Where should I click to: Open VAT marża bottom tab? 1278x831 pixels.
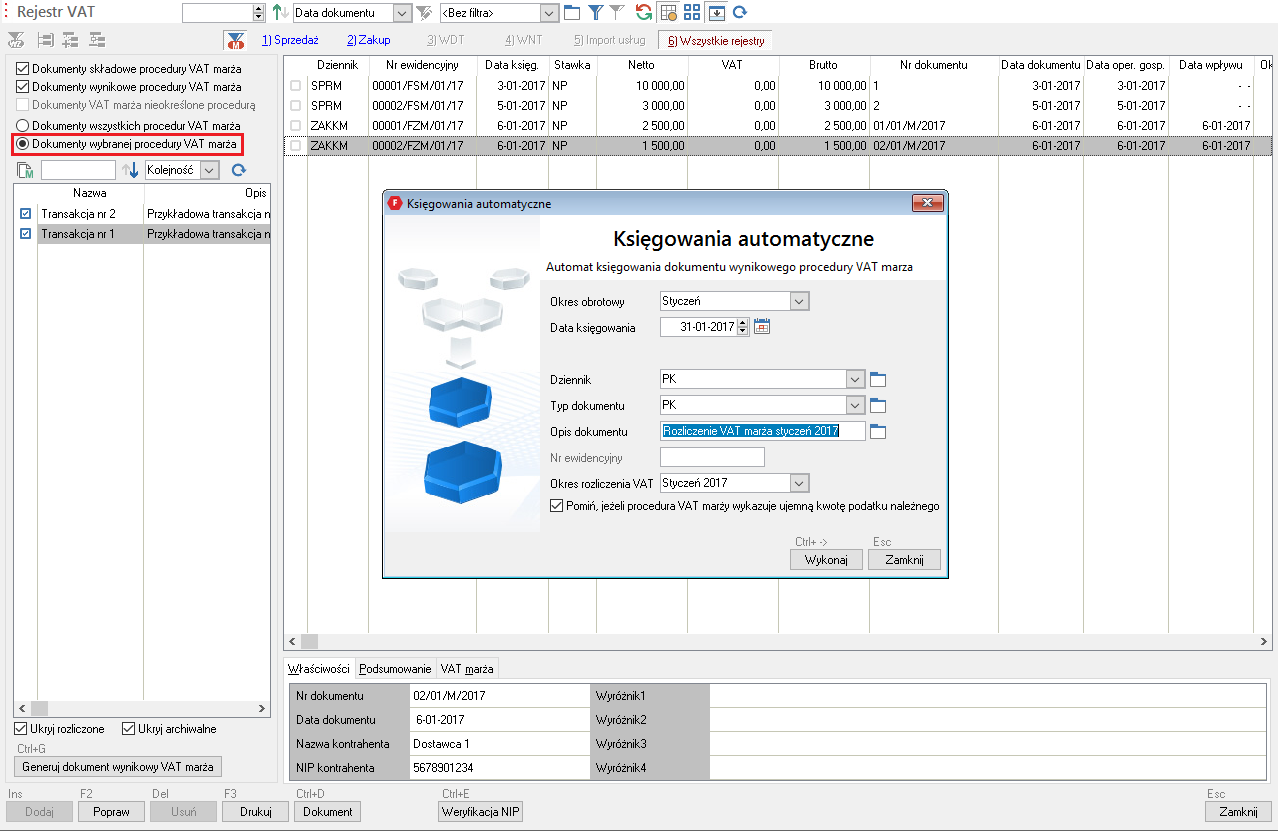[x=467, y=669]
